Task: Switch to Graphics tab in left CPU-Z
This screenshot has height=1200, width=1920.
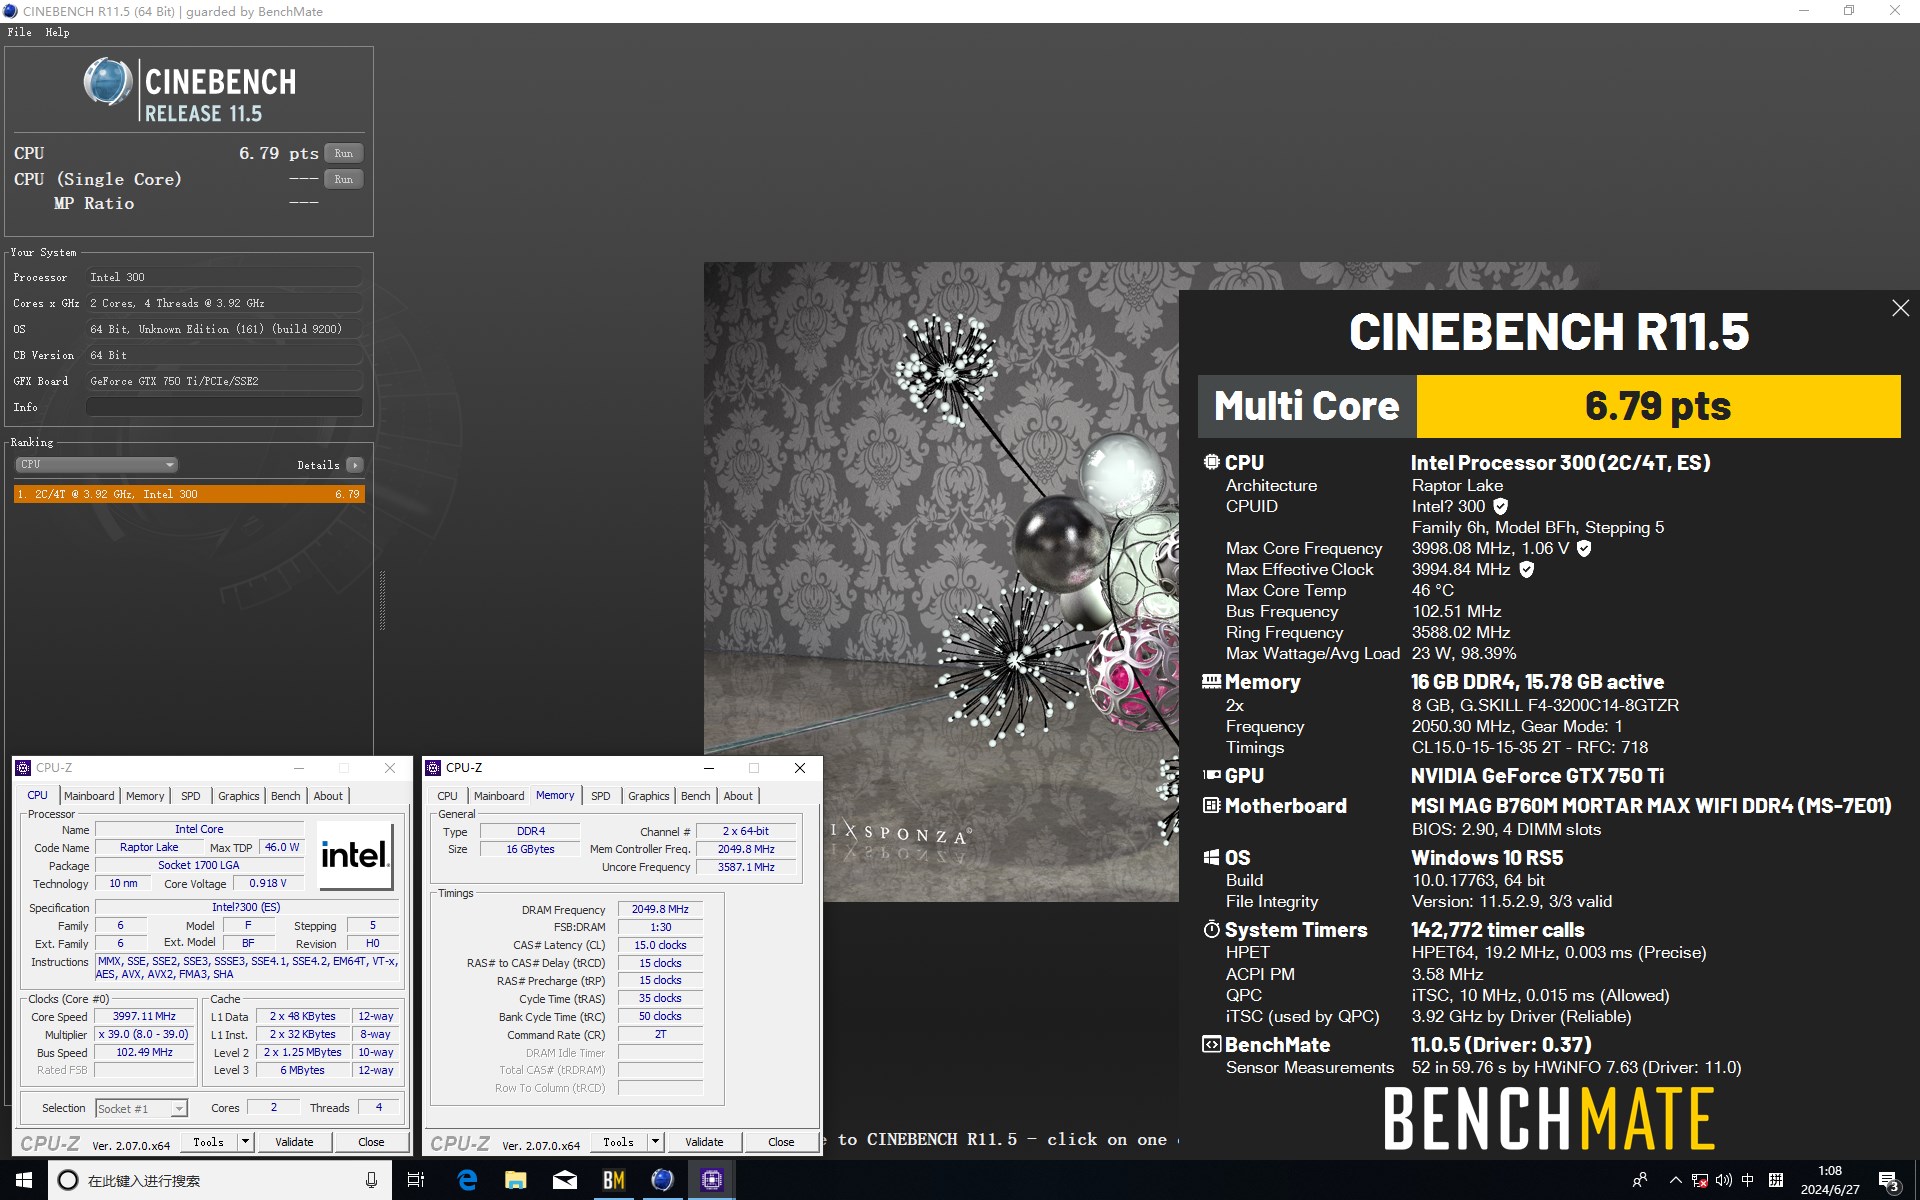Action: (x=238, y=796)
